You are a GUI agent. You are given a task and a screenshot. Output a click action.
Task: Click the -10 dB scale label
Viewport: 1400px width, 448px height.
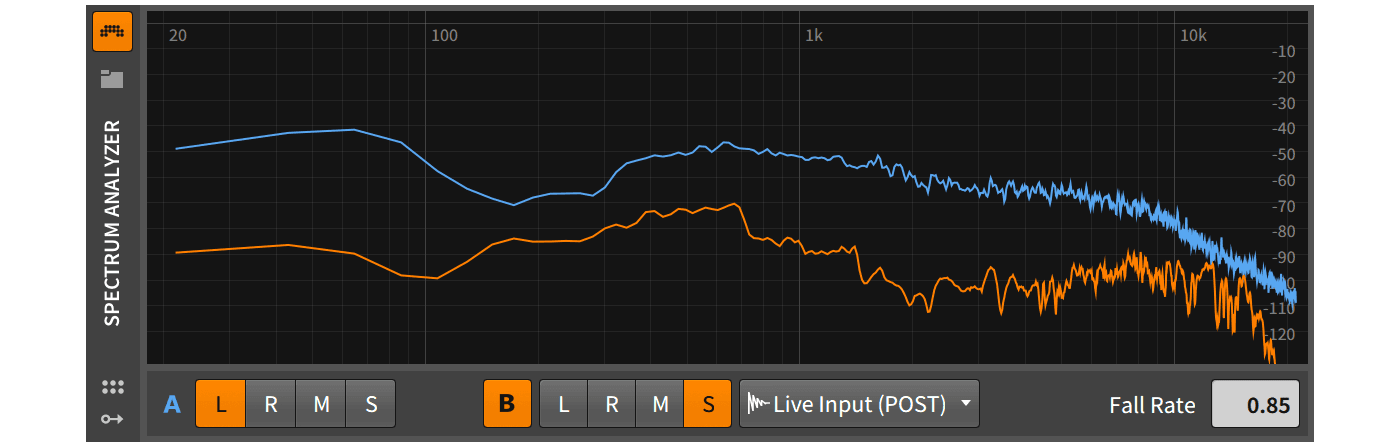(x=1283, y=51)
